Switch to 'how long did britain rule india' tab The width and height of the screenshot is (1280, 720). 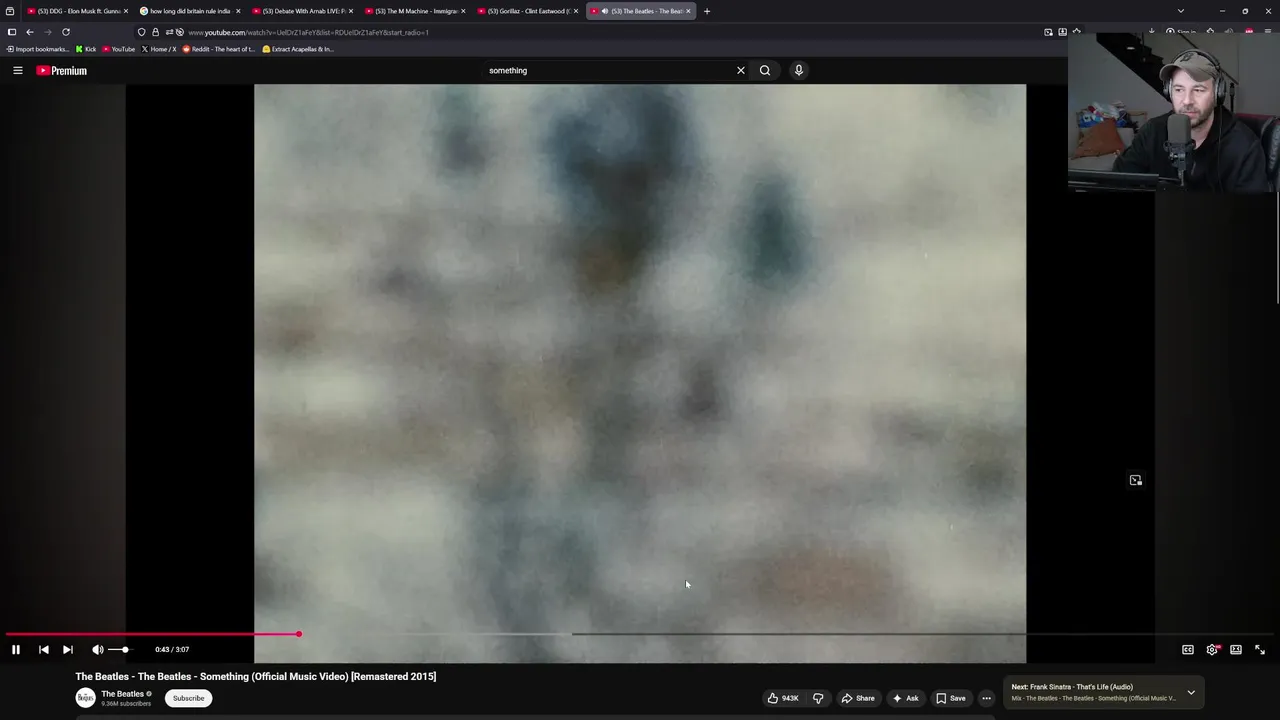tap(190, 11)
